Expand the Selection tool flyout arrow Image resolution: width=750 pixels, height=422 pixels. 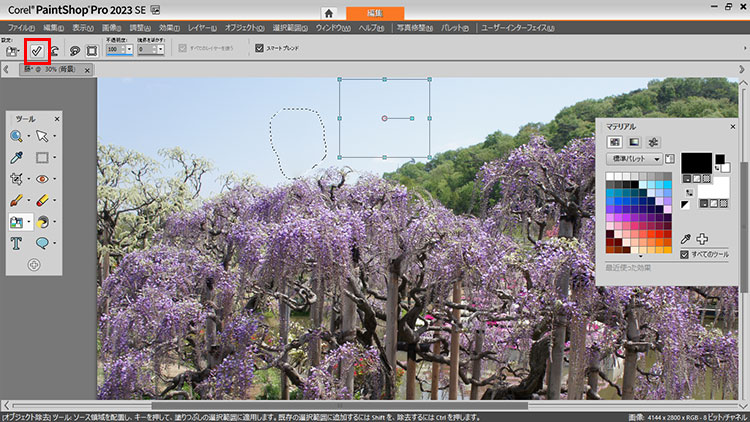point(55,158)
